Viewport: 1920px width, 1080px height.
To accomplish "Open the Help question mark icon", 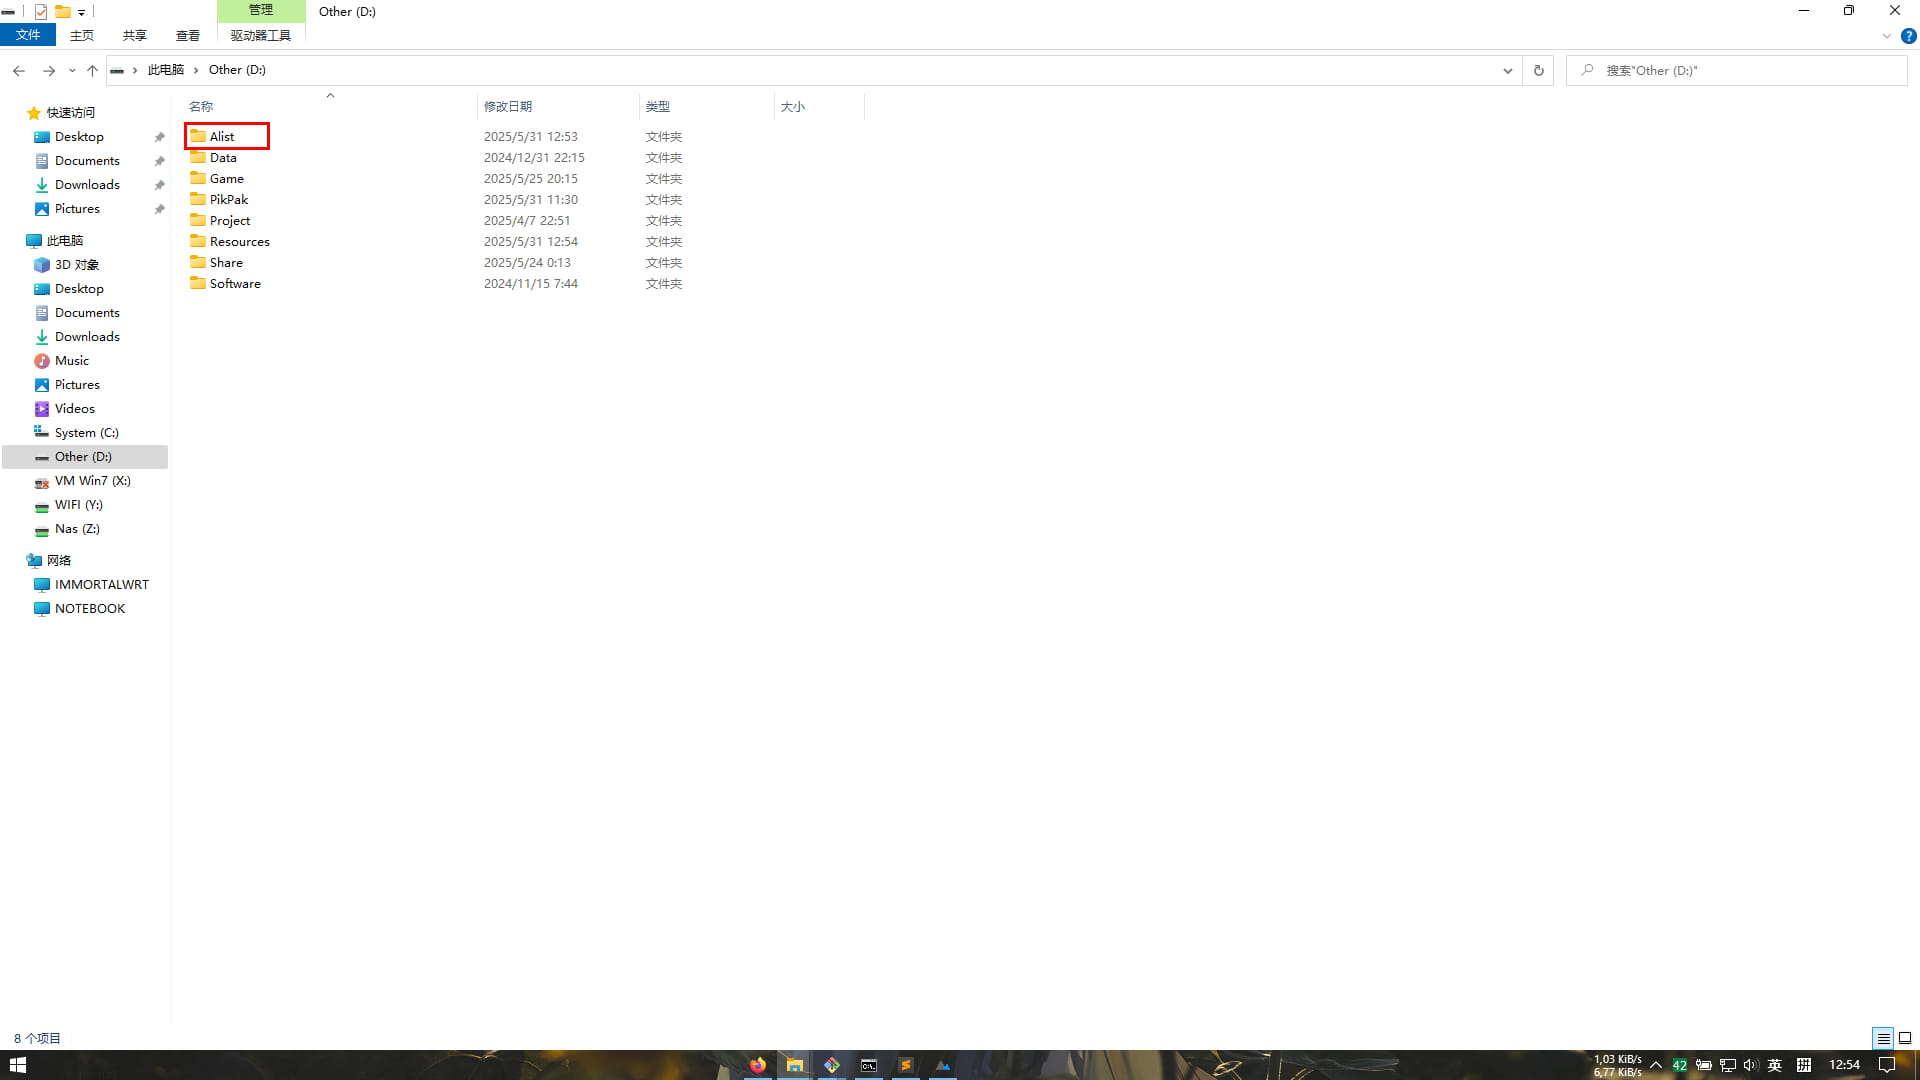I will [1908, 36].
